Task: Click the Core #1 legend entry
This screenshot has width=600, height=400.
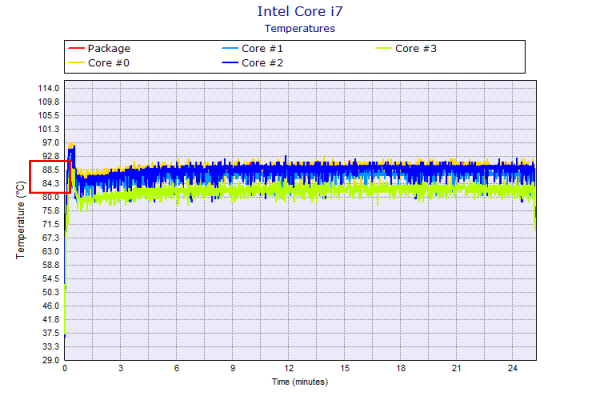Action: tap(253, 49)
